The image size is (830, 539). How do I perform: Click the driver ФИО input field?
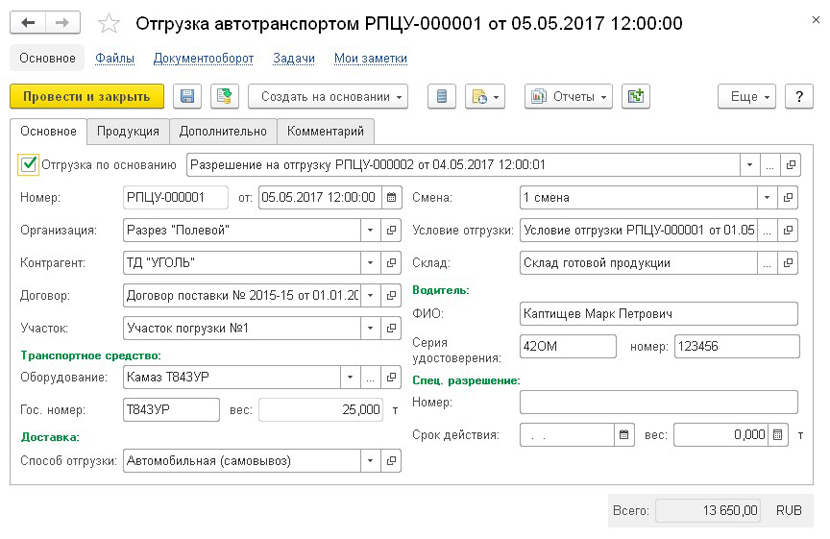[658, 314]
